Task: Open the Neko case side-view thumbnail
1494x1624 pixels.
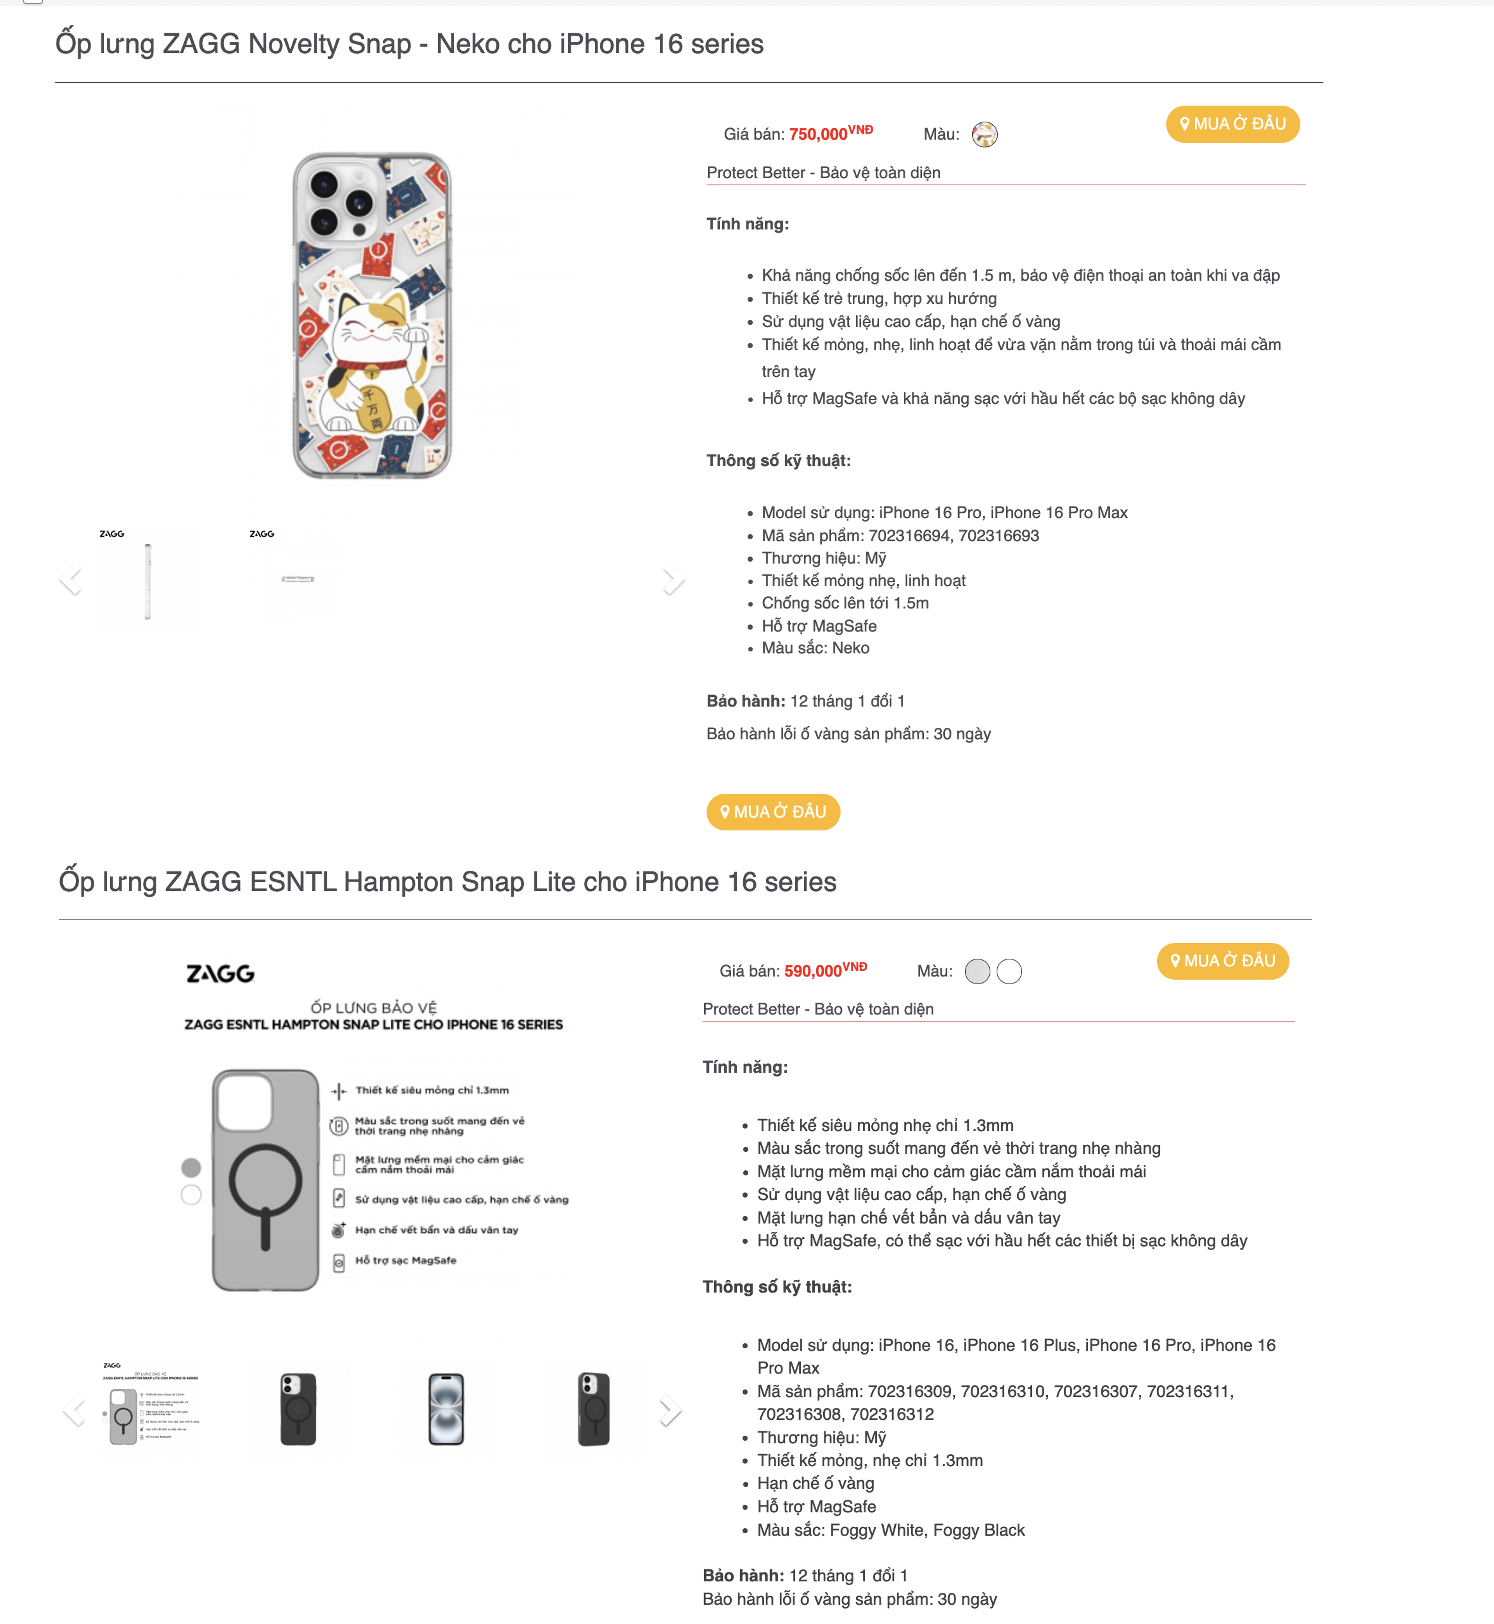Action: [147, 577]
